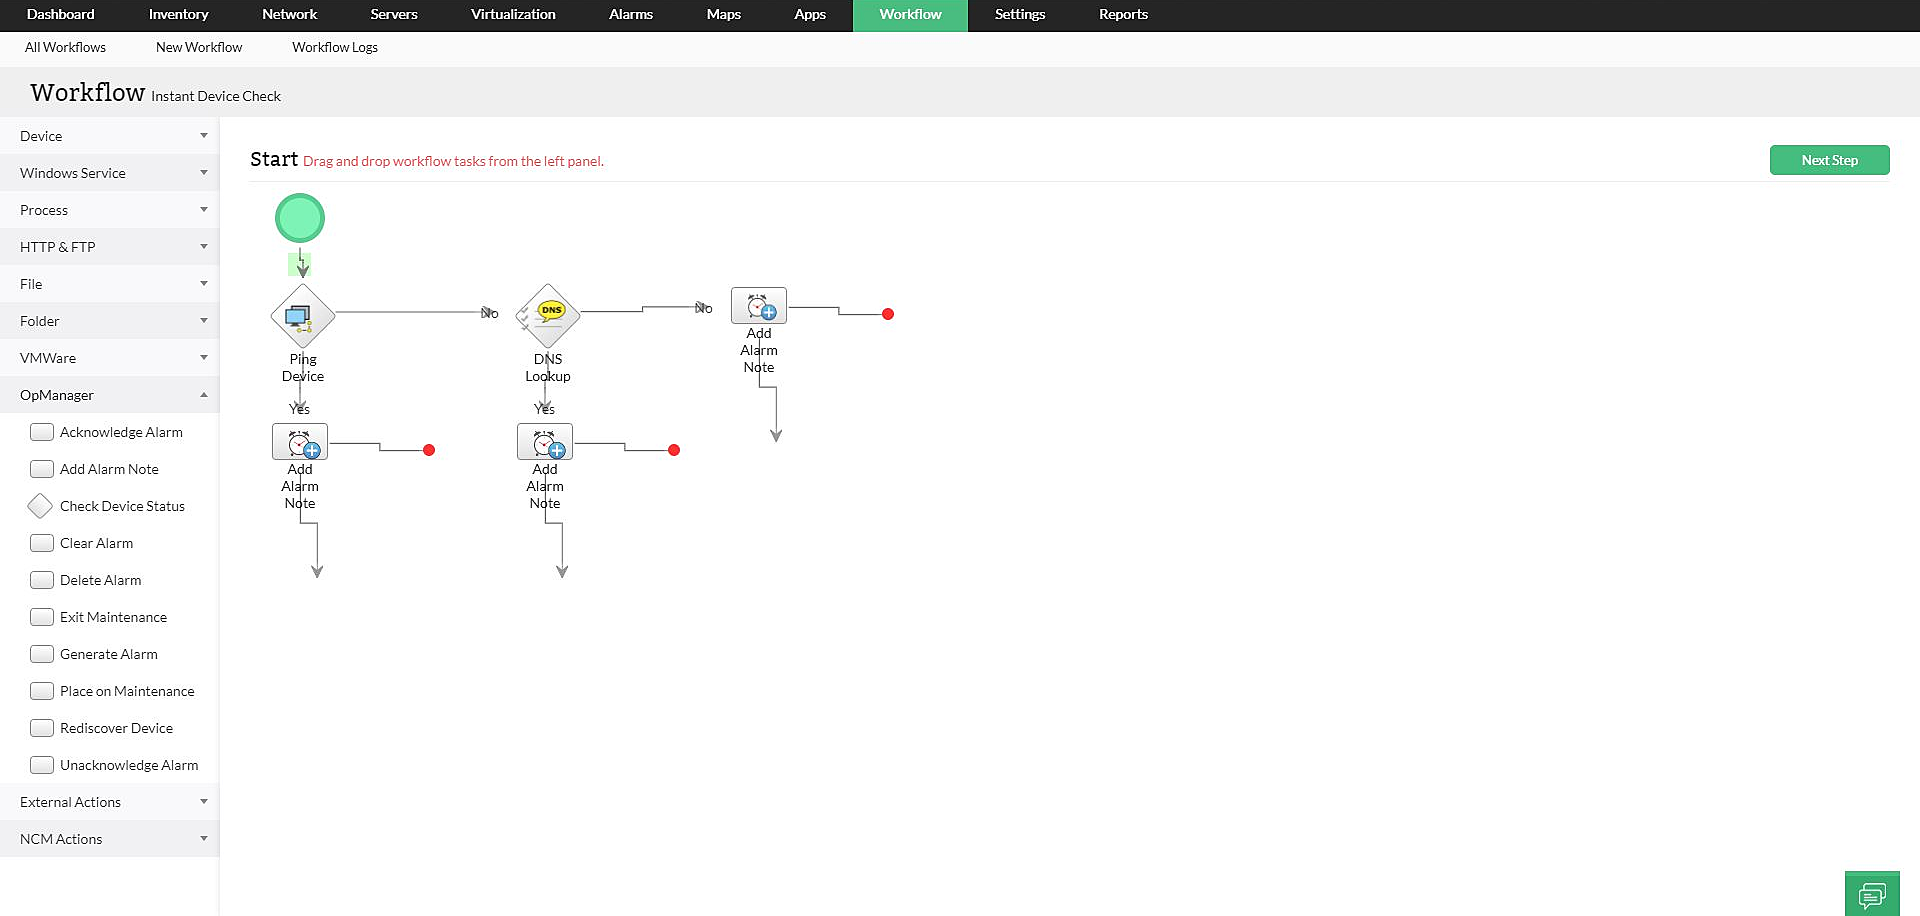Expand the External Actions category
Viewport: 1920px width, 916px height.
coord(109,802)
